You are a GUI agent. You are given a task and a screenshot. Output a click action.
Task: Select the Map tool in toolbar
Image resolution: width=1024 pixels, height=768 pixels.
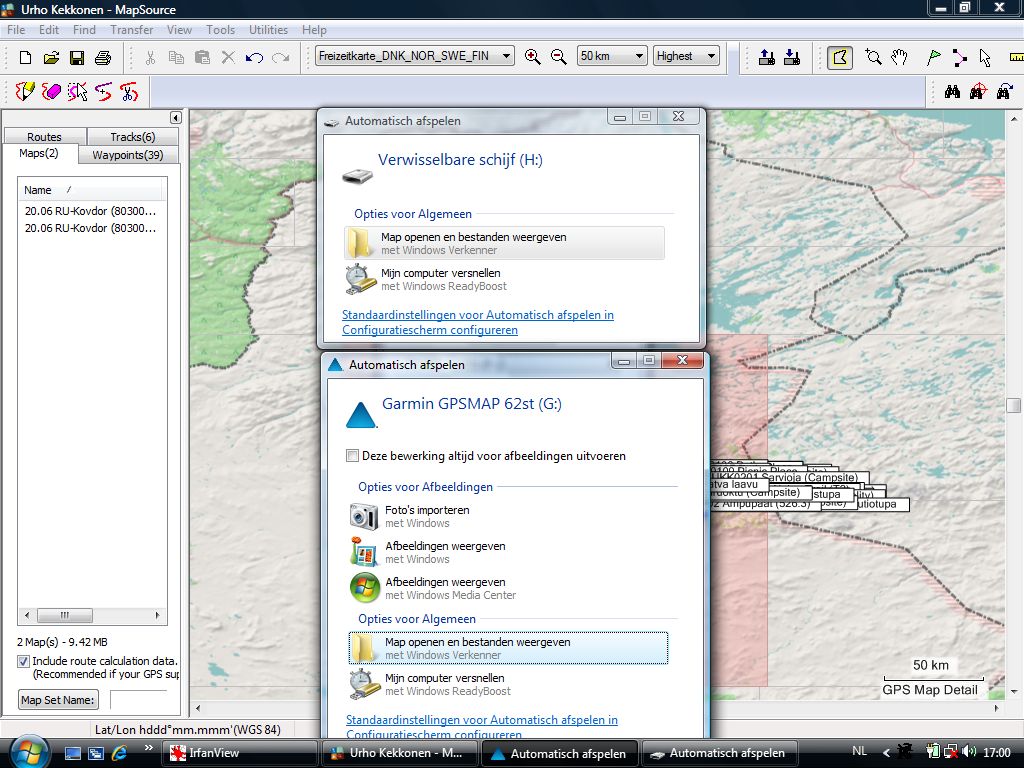pos(840,57)
